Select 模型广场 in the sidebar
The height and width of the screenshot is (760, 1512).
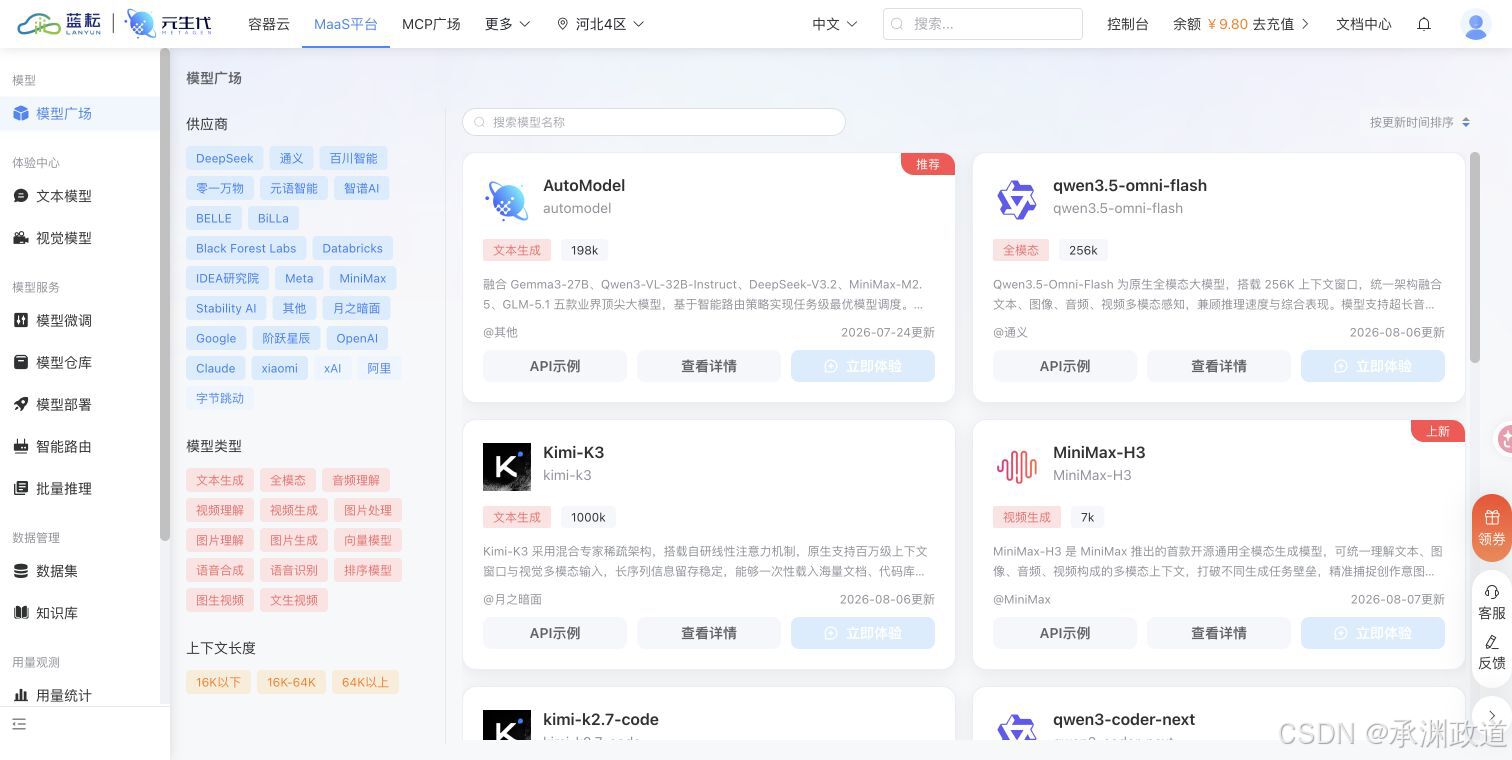[x=80, y=113]
